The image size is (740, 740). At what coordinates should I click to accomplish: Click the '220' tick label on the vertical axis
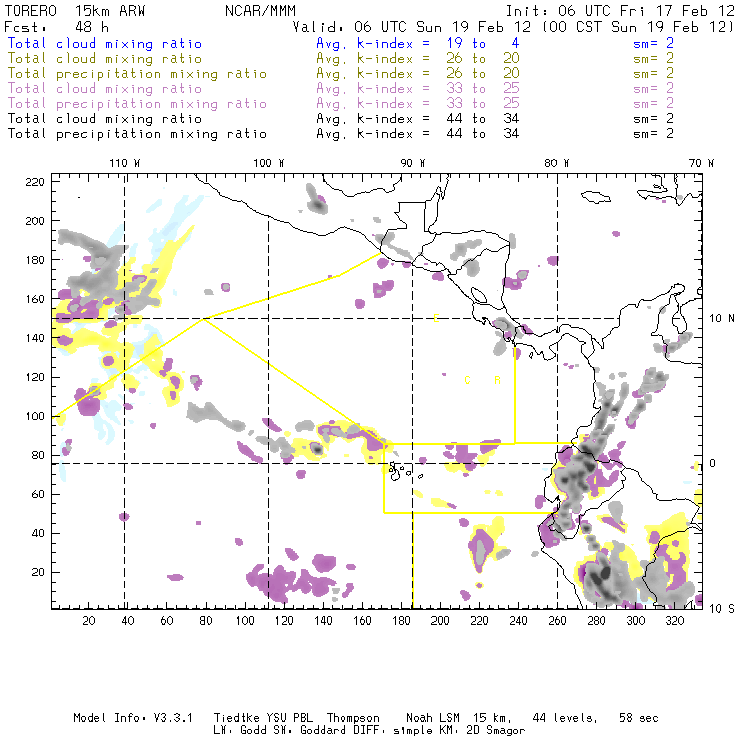tap(35, 182)
